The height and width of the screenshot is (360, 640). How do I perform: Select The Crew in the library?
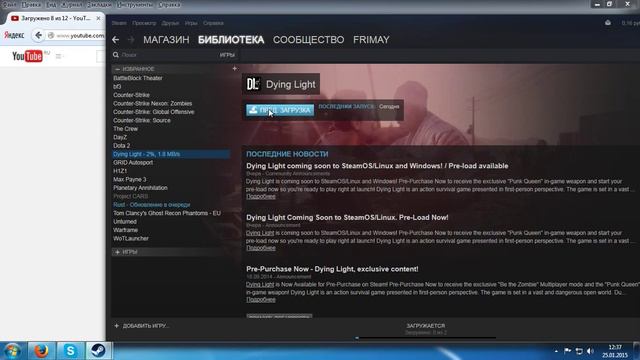point(125,129)
